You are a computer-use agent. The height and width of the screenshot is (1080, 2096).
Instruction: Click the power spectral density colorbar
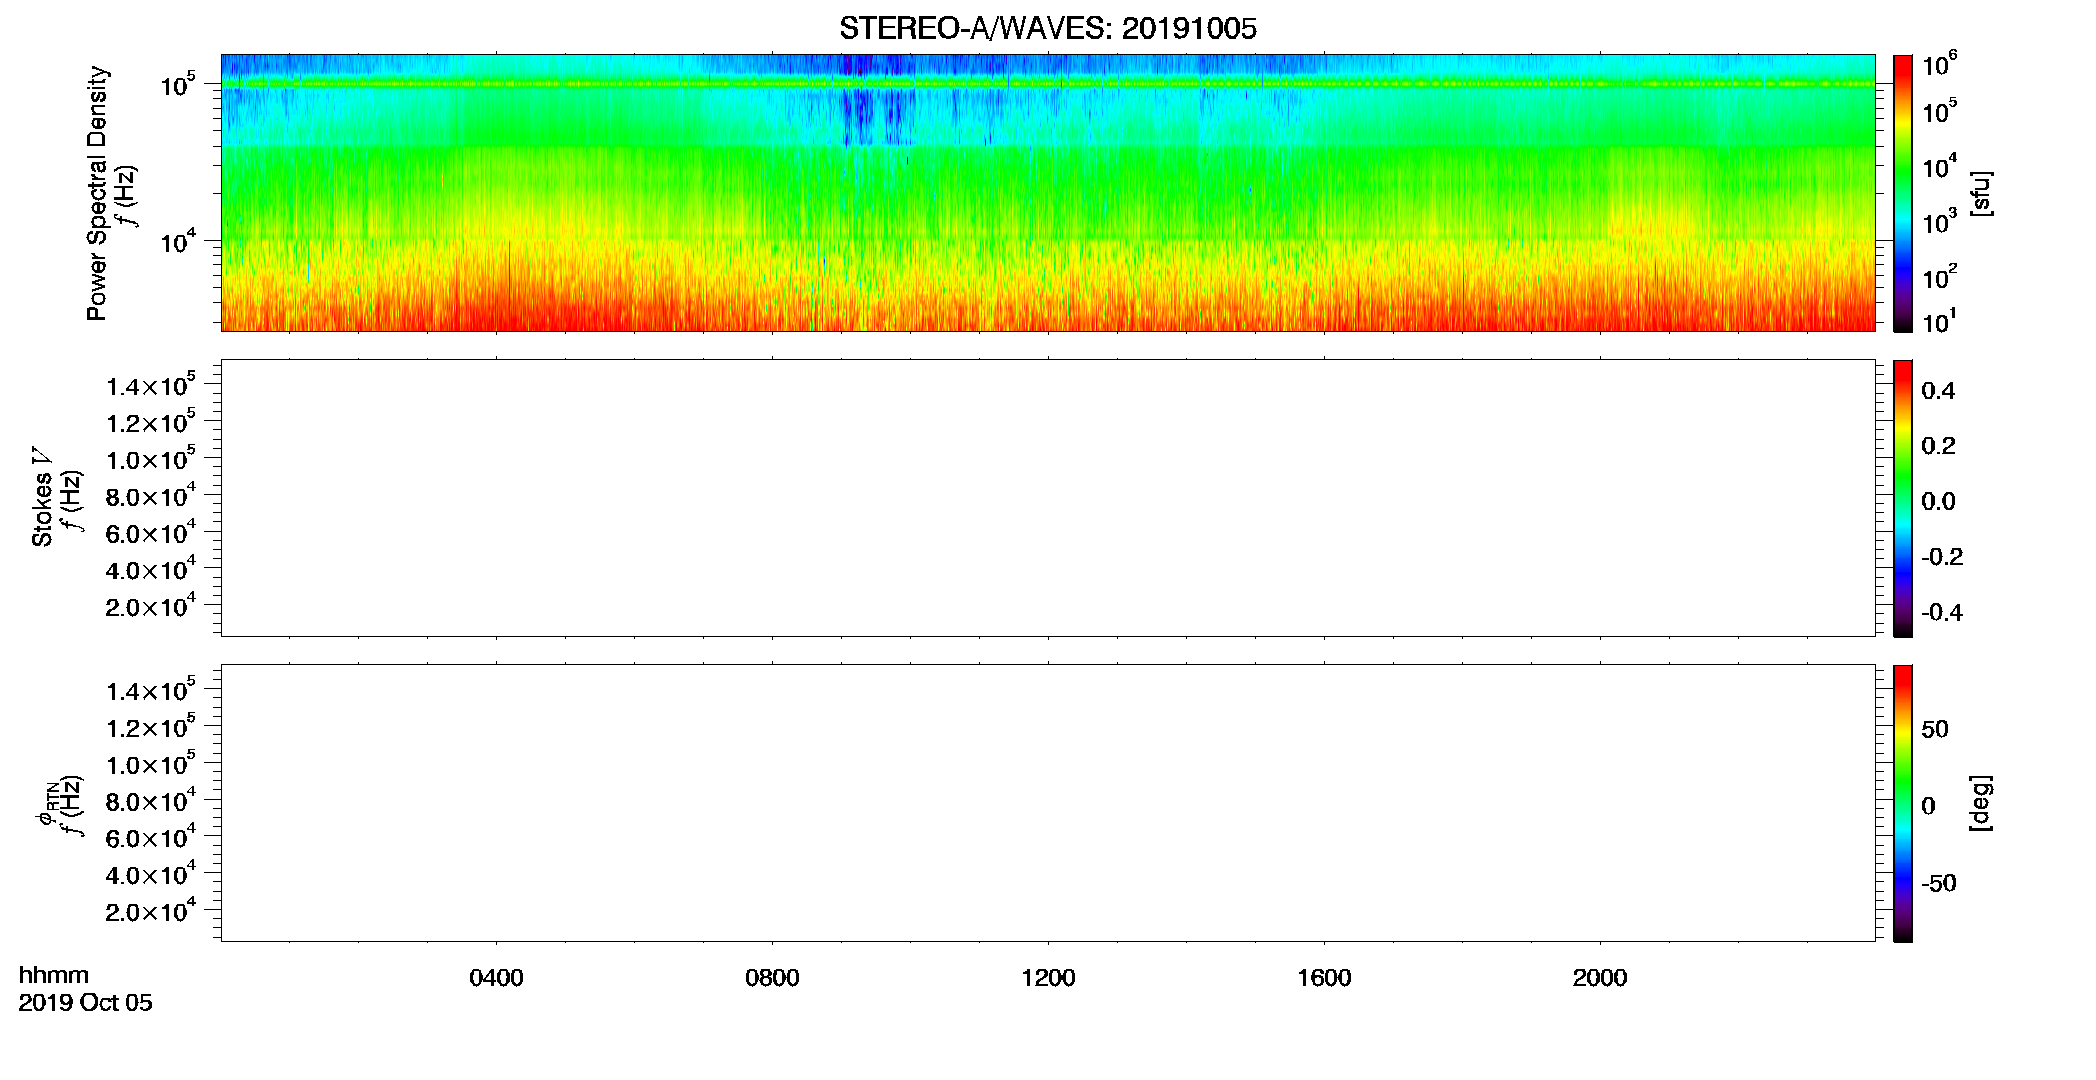(x=1903, y=193)
